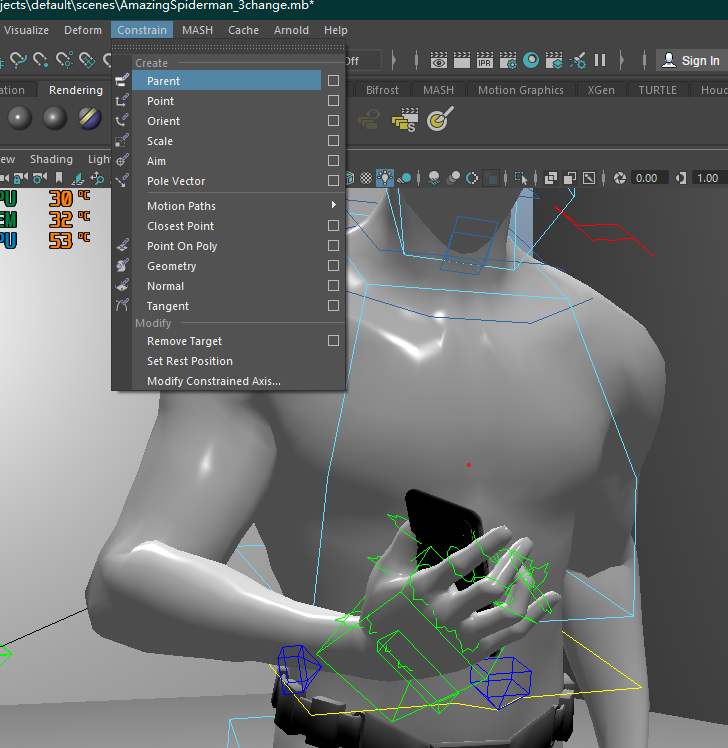This screenshot has width=728, height=748.
Task: Click the exposure value field 0.00
Action: pos(649,178)
